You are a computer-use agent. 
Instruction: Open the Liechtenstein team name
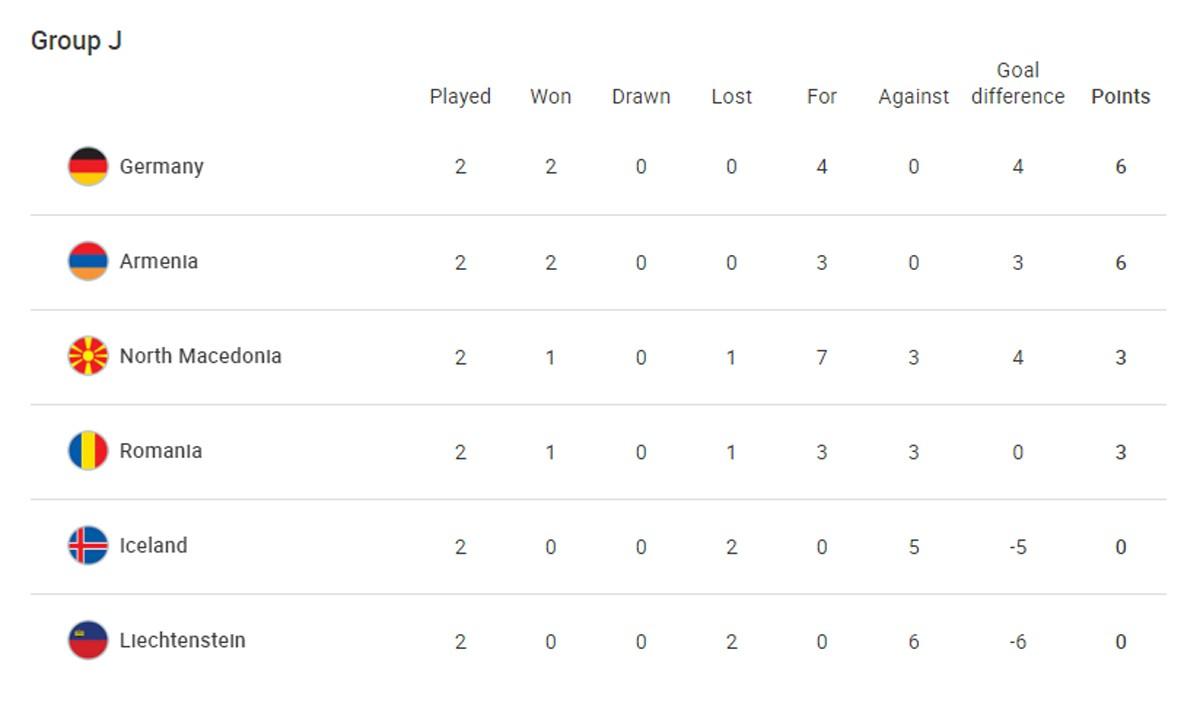(x=182, y=641)
